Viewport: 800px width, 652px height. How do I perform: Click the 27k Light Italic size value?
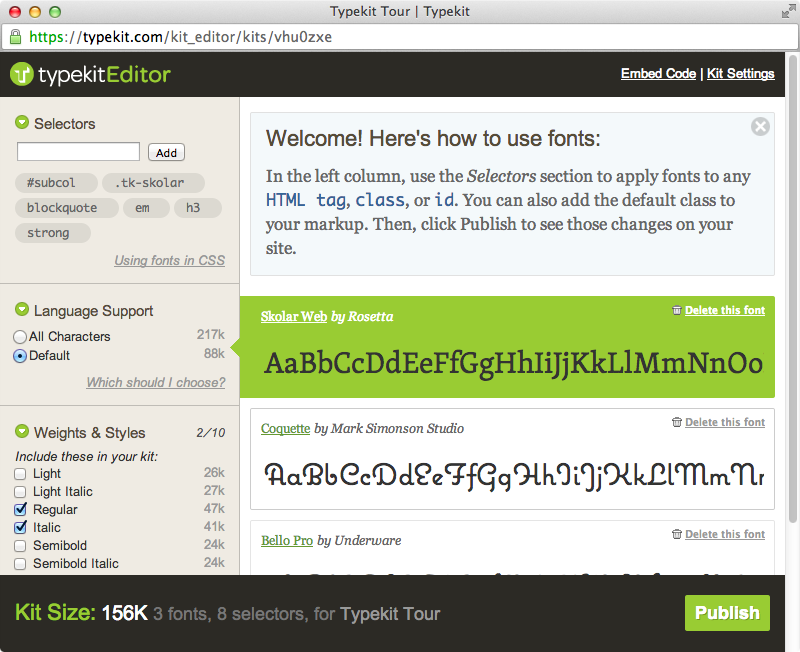(x=214, y=490)
